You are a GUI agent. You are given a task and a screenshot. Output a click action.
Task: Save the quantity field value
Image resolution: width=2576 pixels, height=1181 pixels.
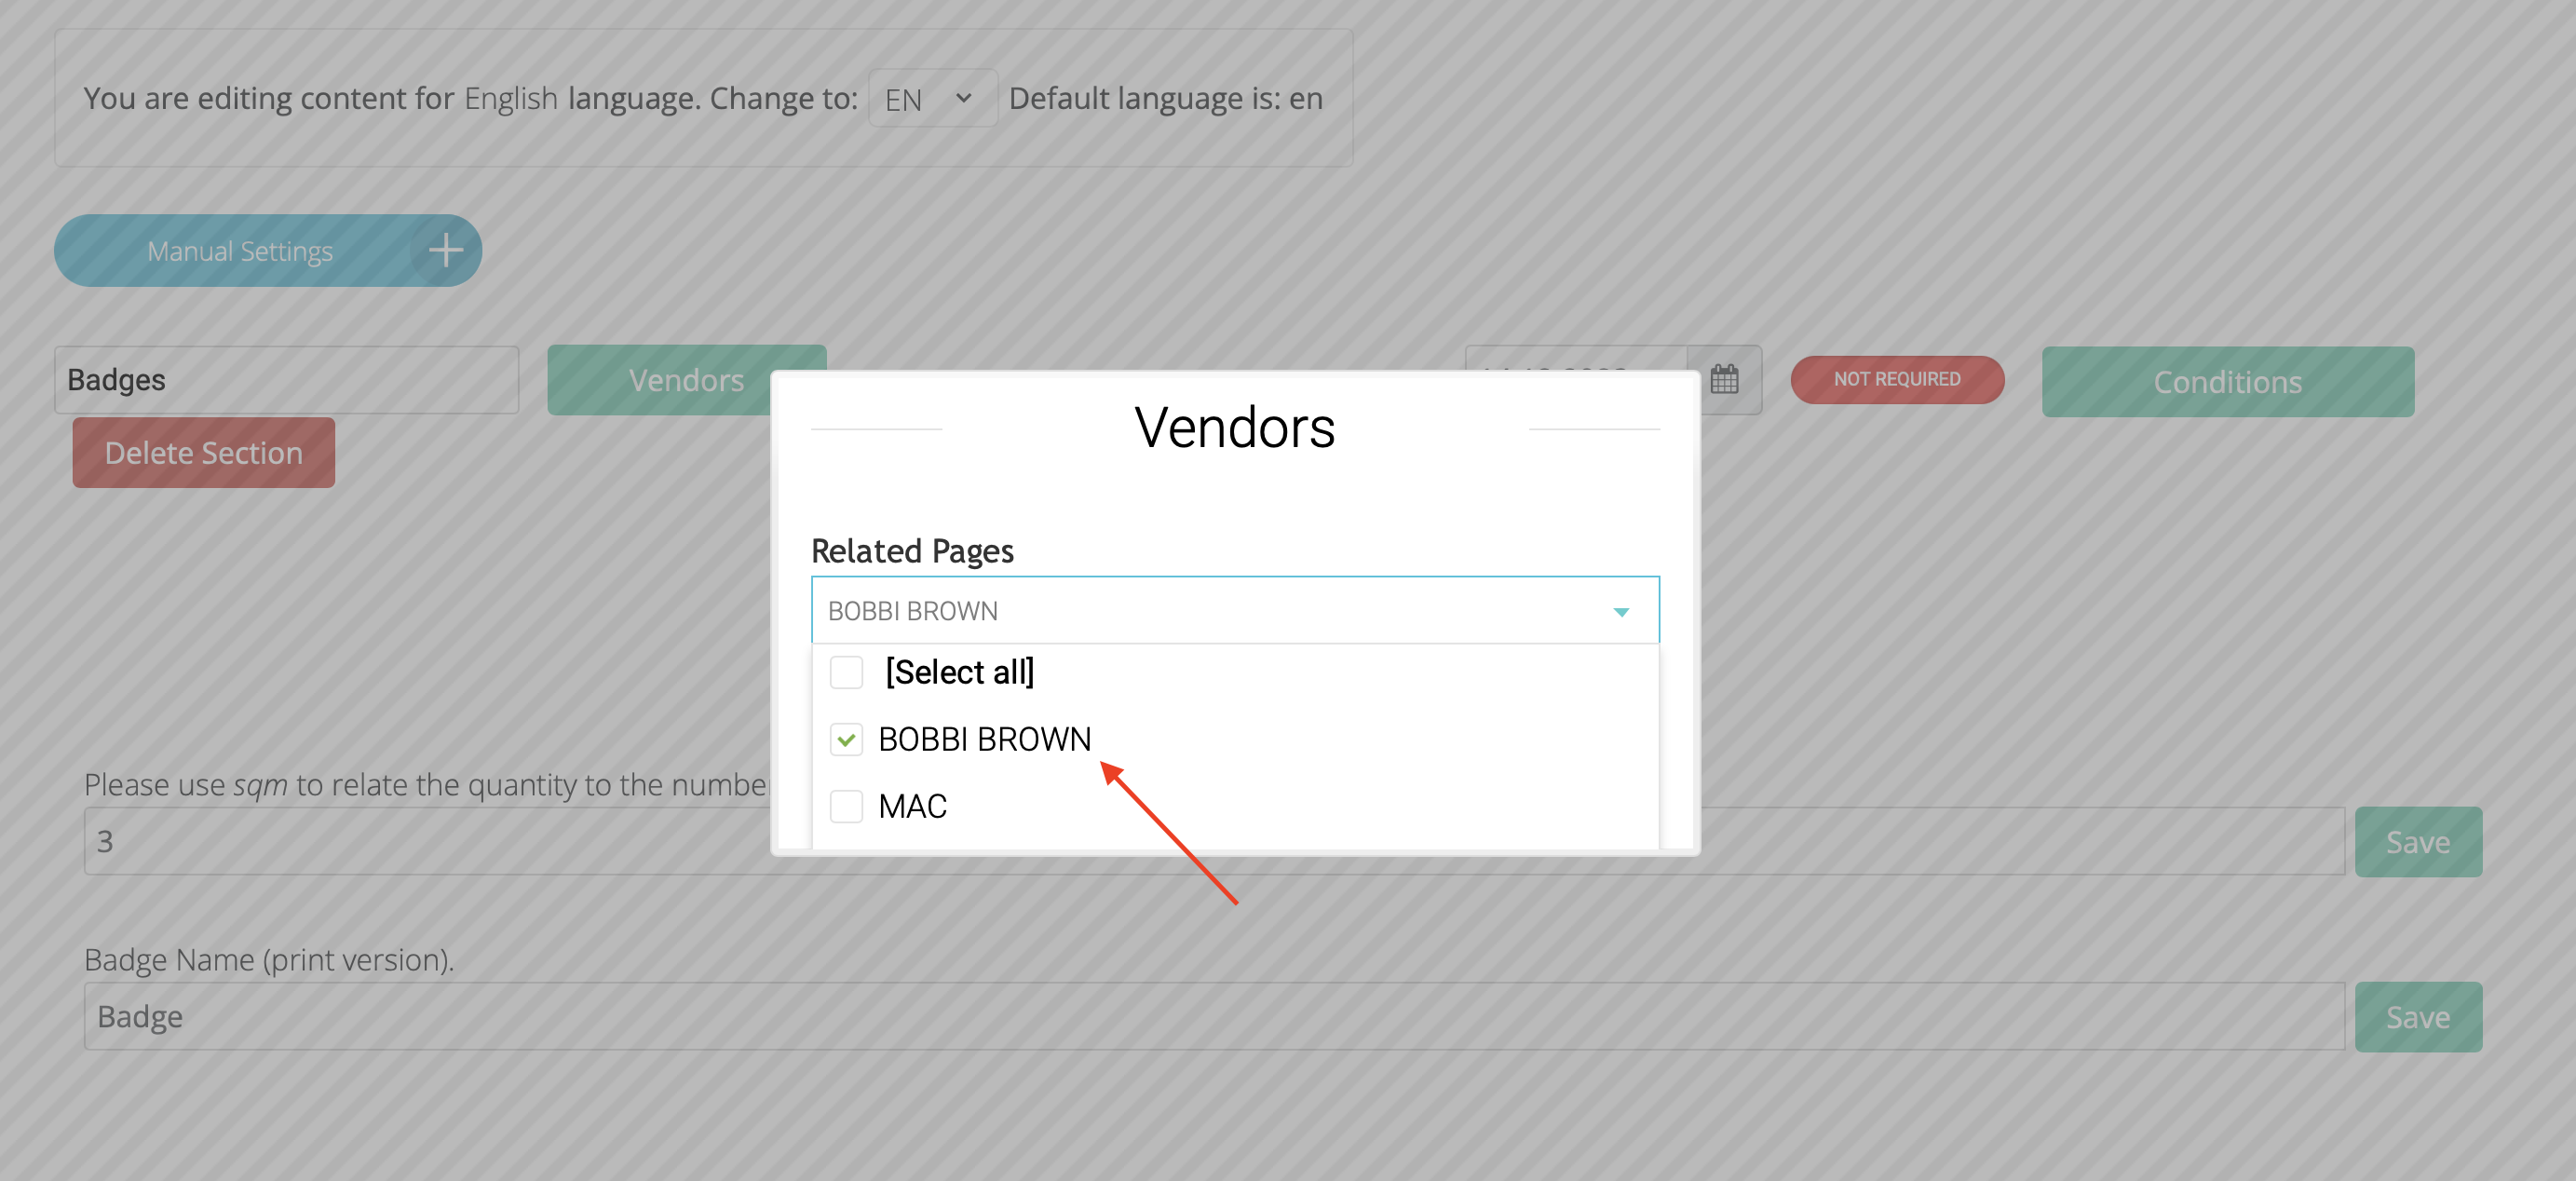point(2417,842)
